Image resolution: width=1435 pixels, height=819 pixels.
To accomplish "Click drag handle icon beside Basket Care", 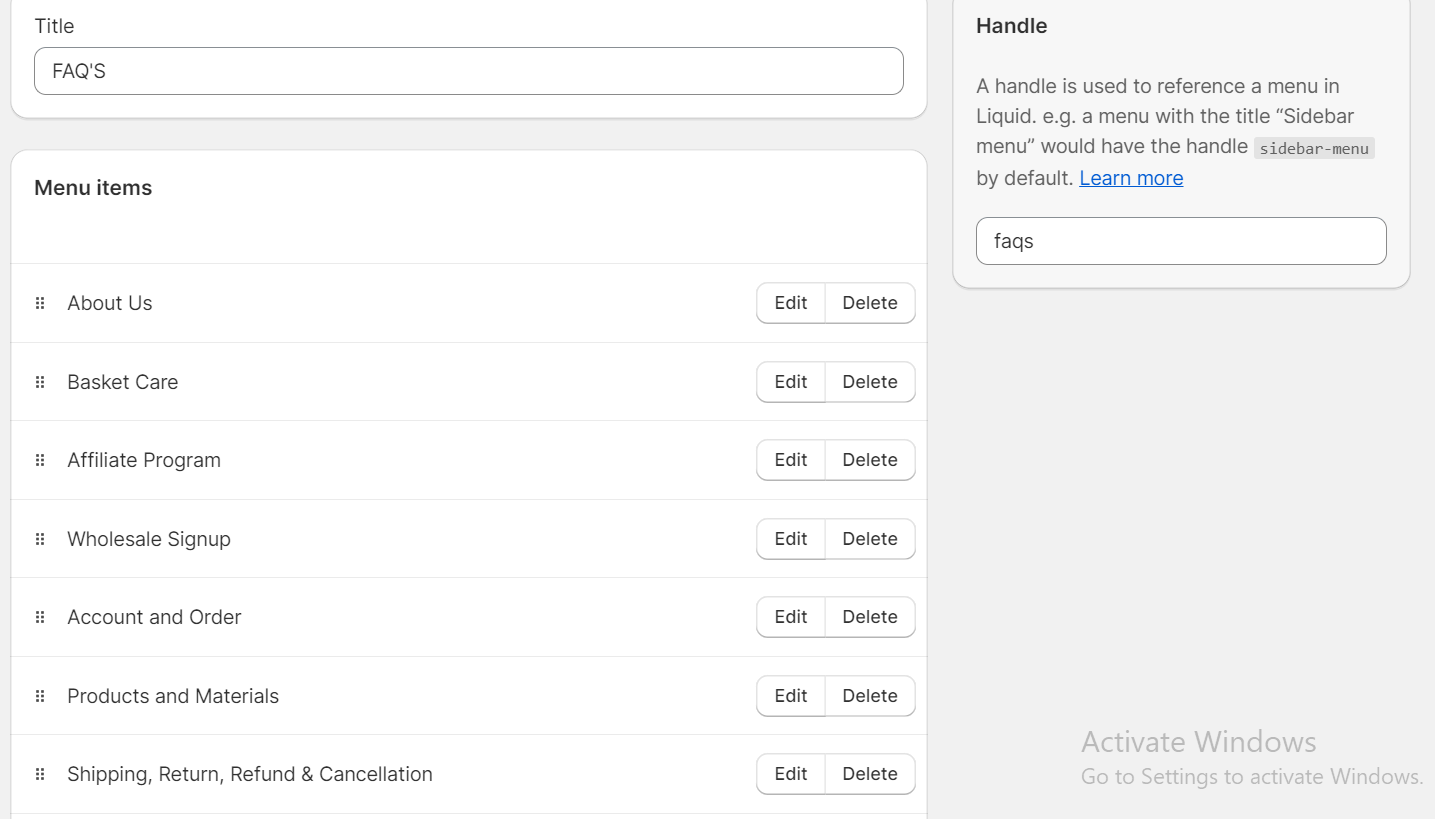I will 40,382.
